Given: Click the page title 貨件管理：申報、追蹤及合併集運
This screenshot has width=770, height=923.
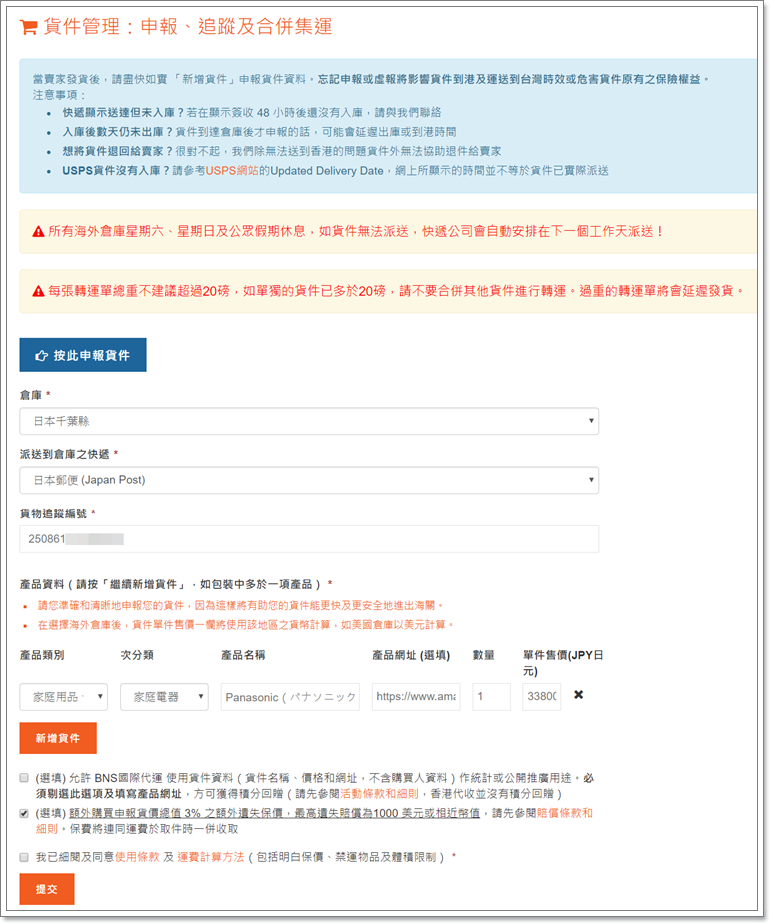Looking at the screenshot, I should [x=188, y=27].
